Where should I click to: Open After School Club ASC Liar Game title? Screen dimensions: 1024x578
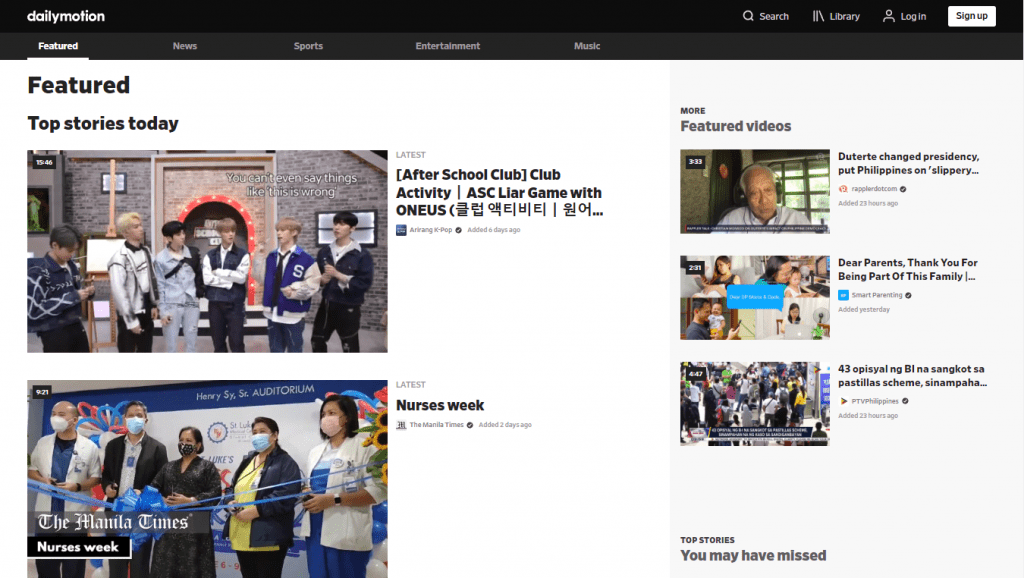click(x=499, y=192)
